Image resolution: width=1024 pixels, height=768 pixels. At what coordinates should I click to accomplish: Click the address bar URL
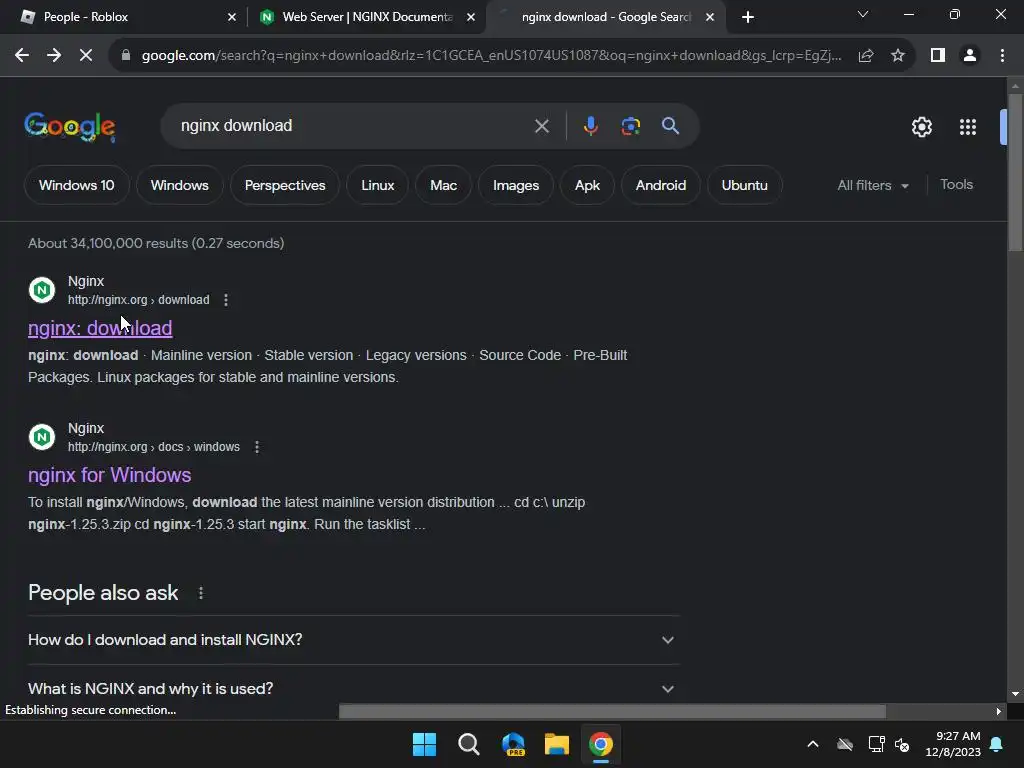[491, 56]
